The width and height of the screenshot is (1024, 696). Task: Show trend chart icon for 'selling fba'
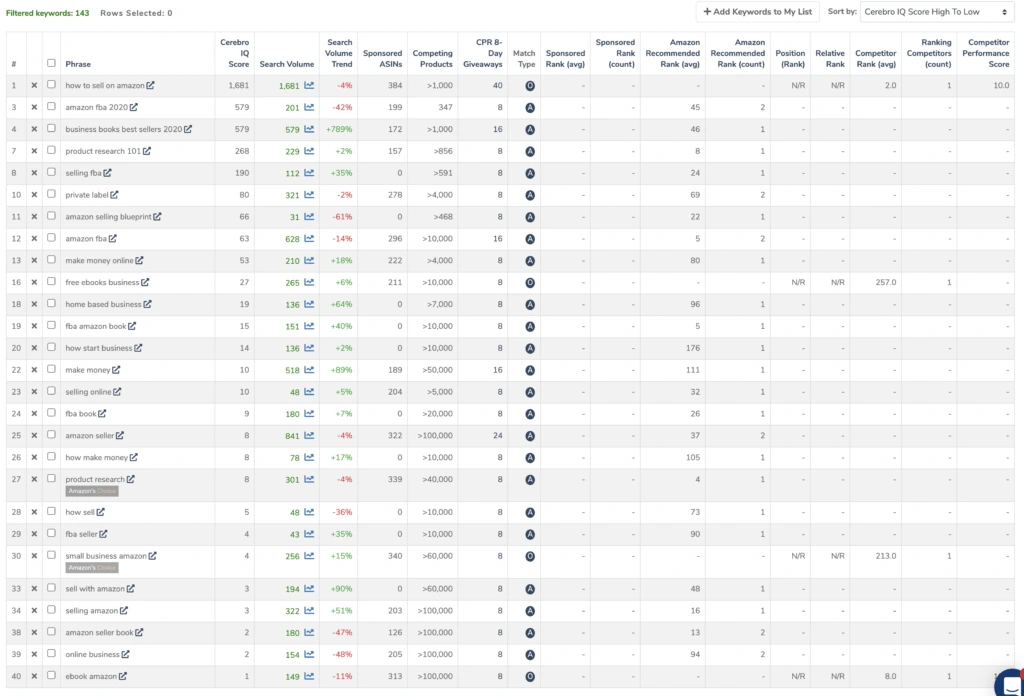point(309,173)
